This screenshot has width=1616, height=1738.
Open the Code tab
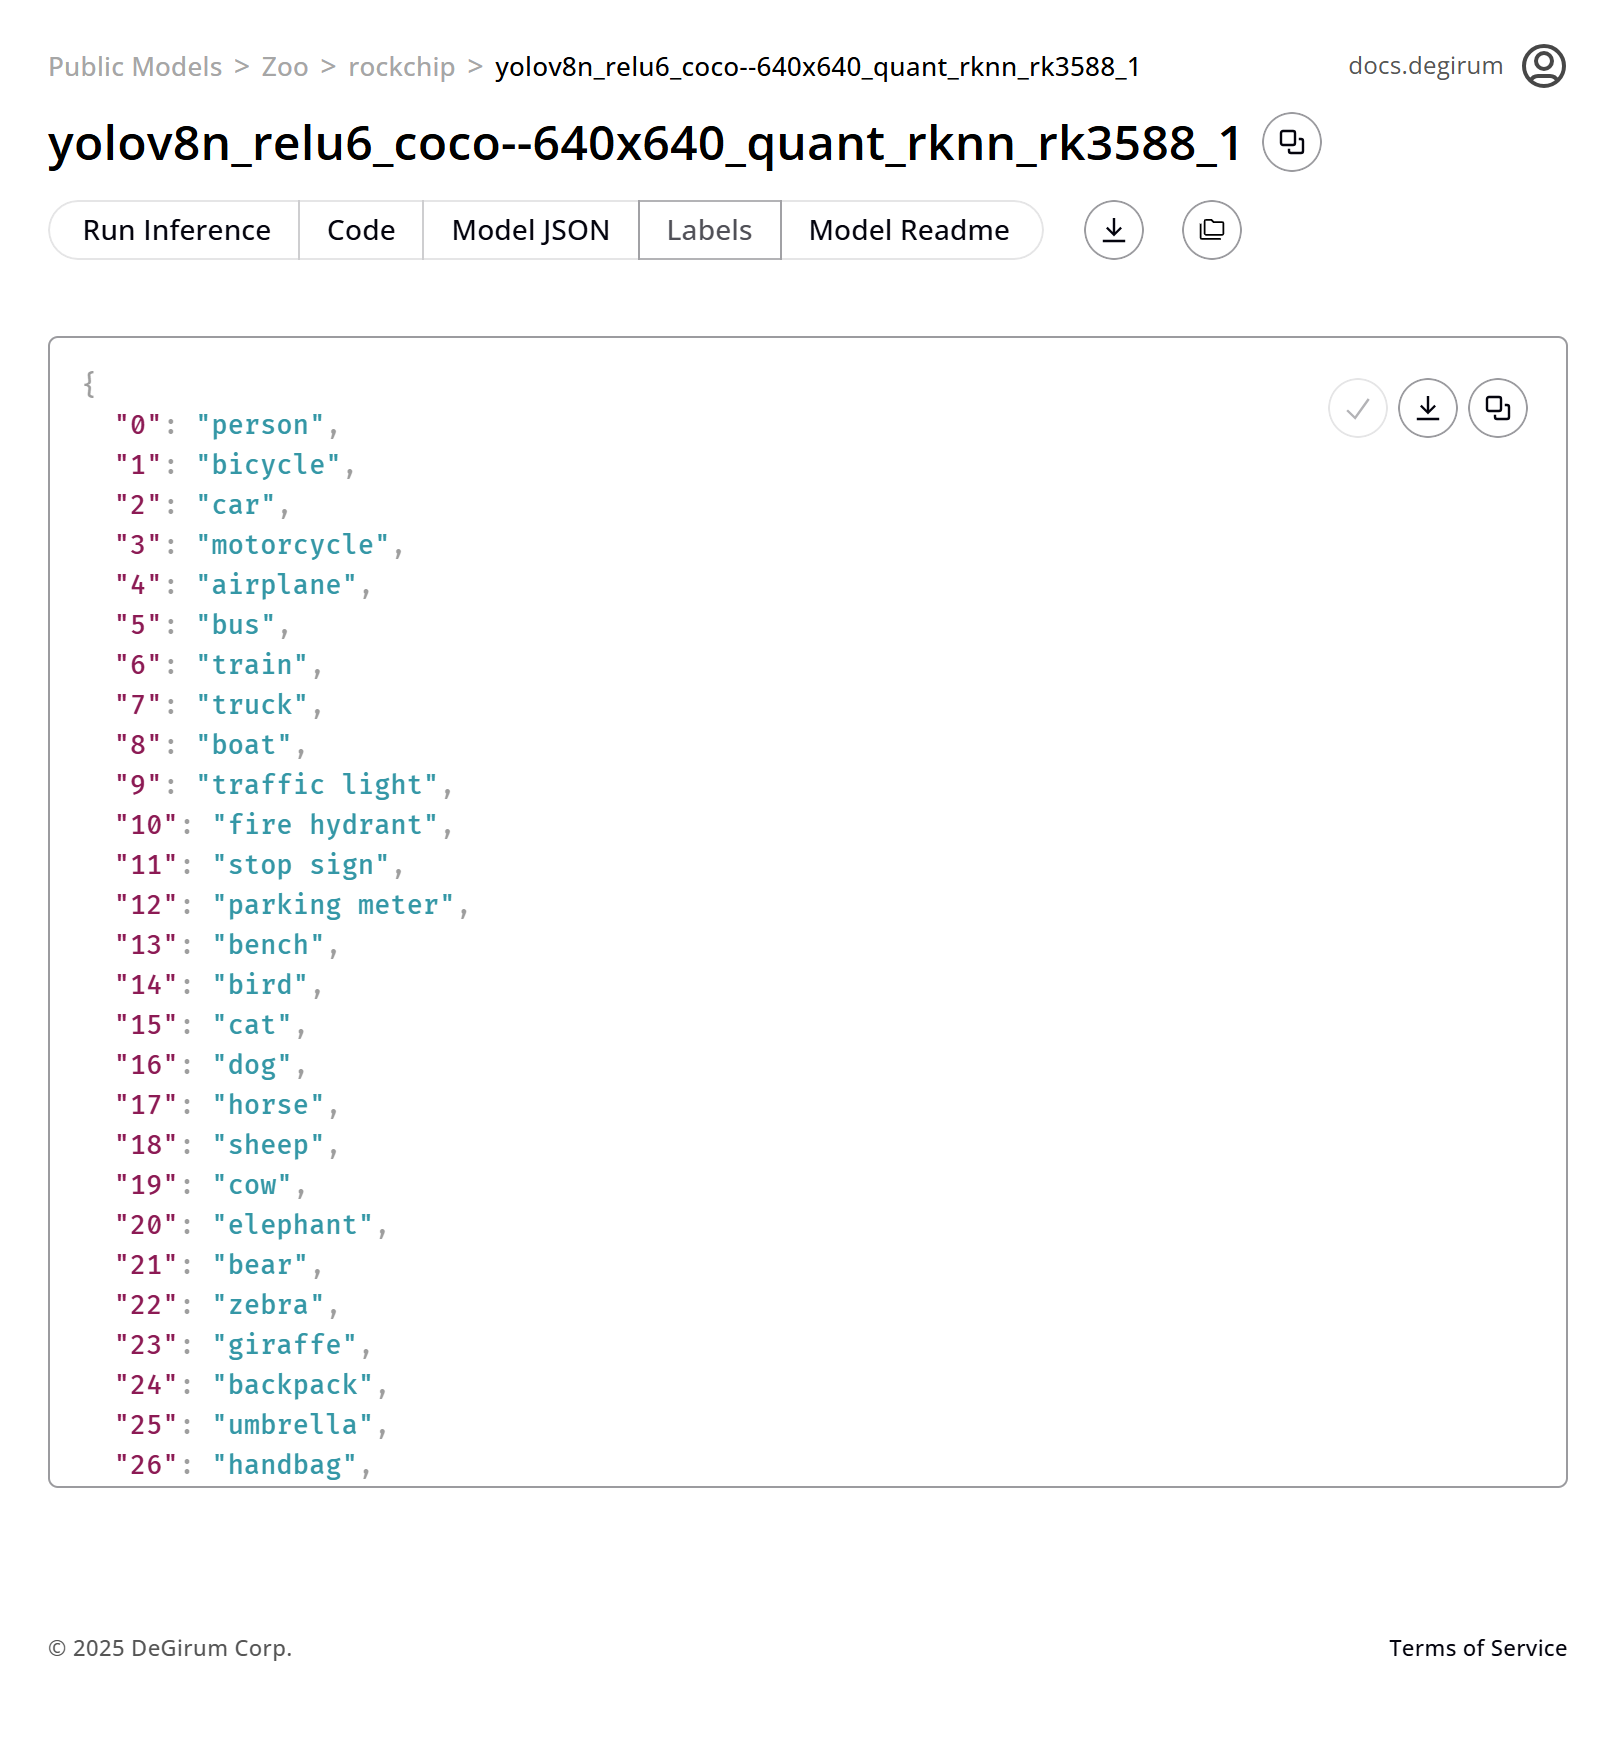[x=361, y=230]
